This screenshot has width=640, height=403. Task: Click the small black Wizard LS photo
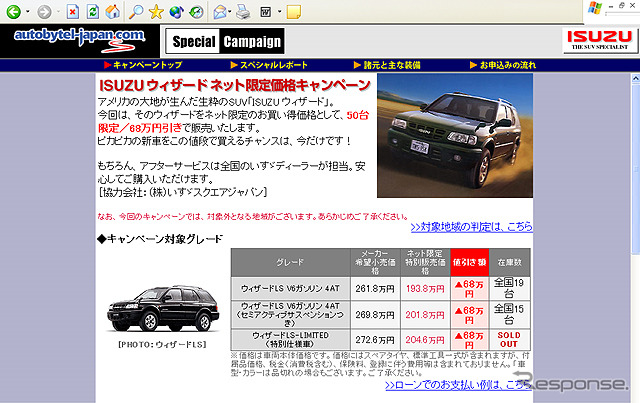(162, 309)
